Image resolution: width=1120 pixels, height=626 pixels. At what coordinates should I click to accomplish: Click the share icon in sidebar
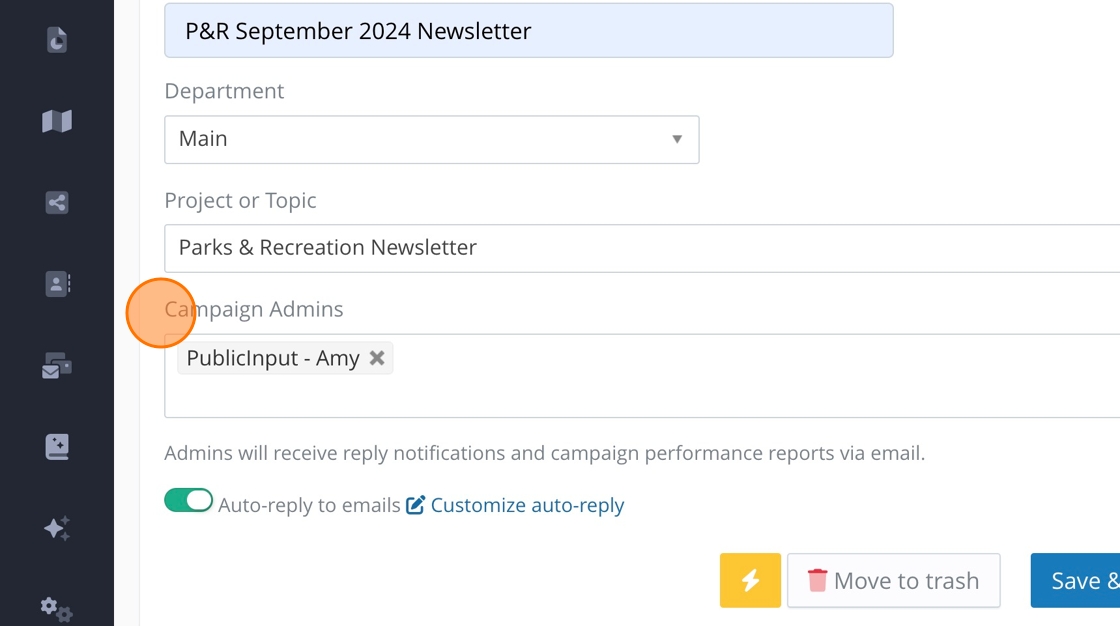point(57,203)
